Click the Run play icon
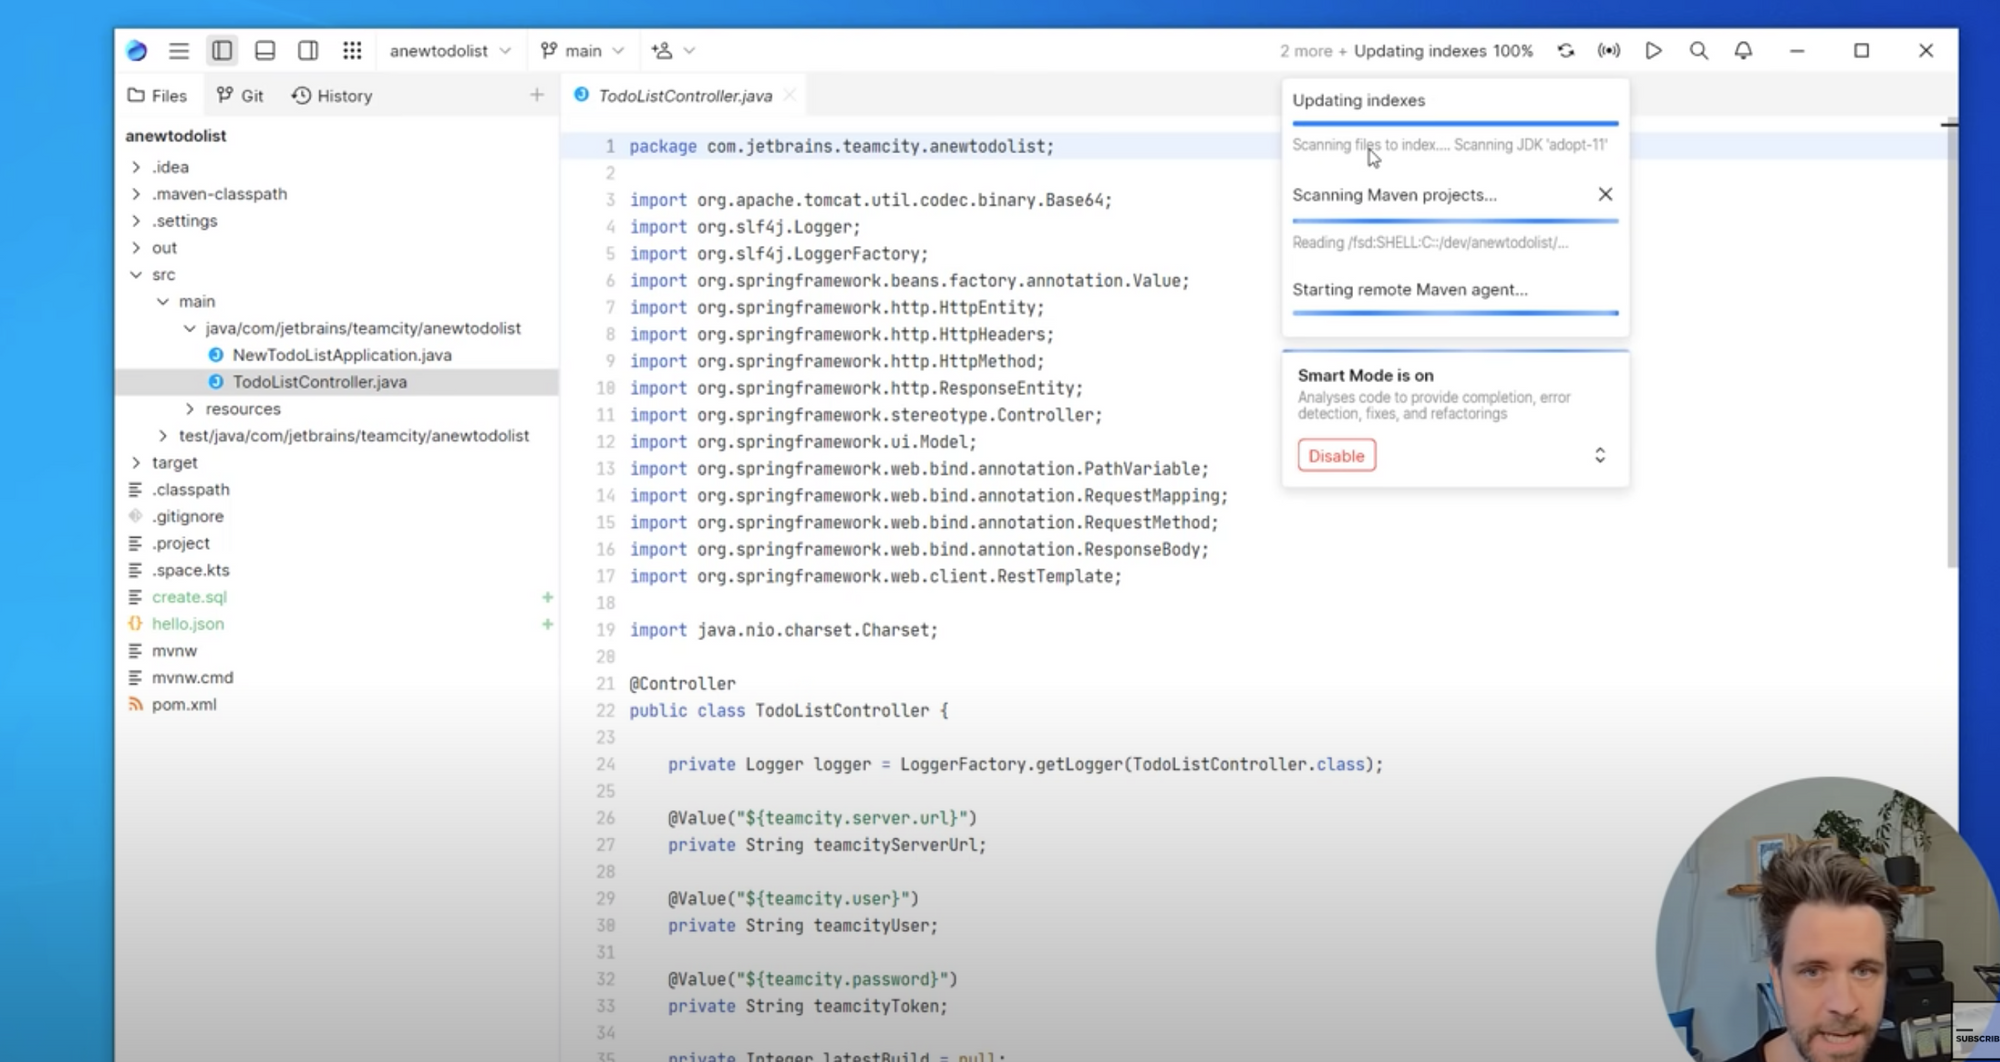 [x=1654, y=50]
